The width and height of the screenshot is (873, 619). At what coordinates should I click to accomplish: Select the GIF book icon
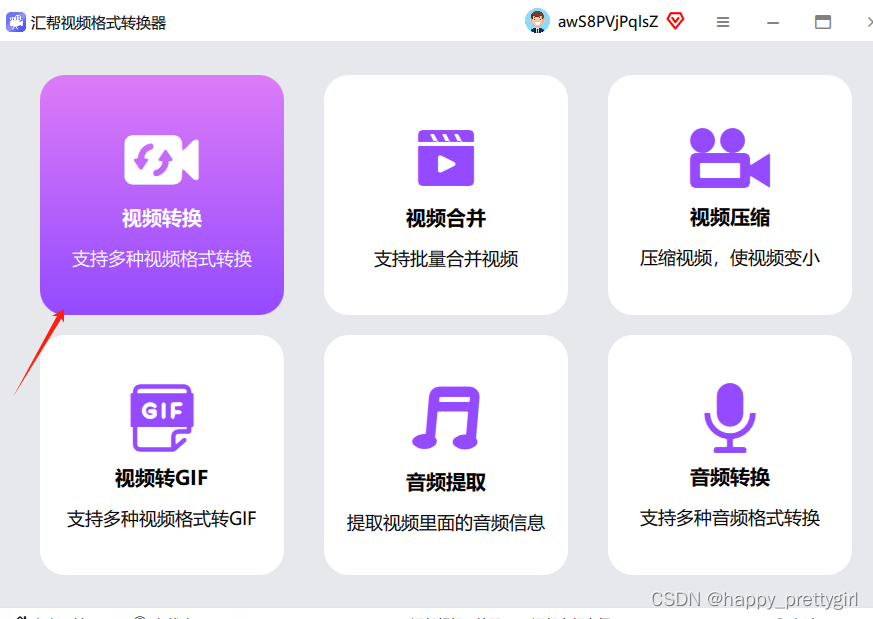(x=161, y=415)
